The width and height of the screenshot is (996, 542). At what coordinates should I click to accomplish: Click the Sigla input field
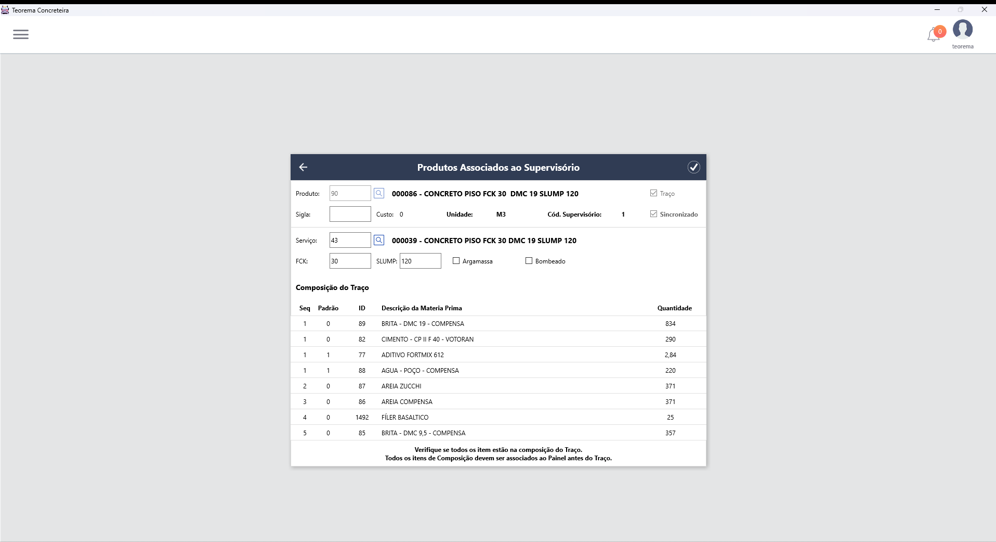[x=350, y=214]
